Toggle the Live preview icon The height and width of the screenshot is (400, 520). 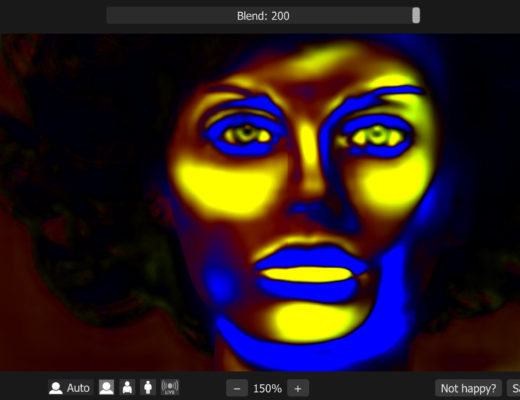170,388
